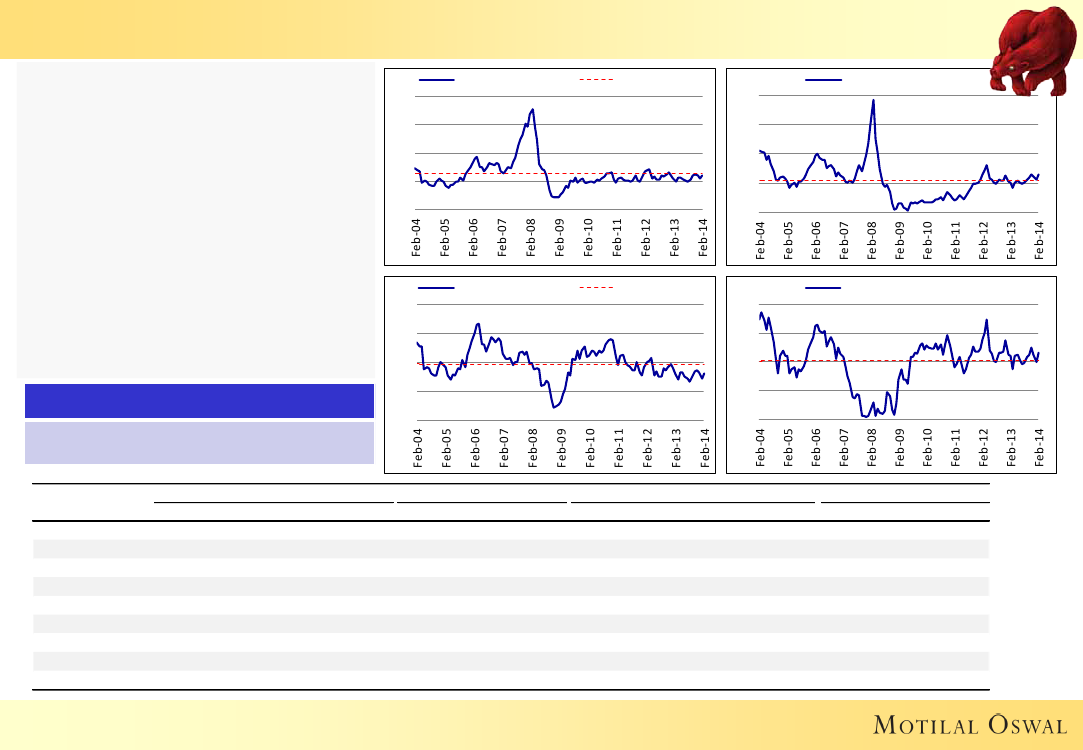1083x750 pixels.
Task: Click the red bull mascot logo
Action: (x=1032, y=50)
